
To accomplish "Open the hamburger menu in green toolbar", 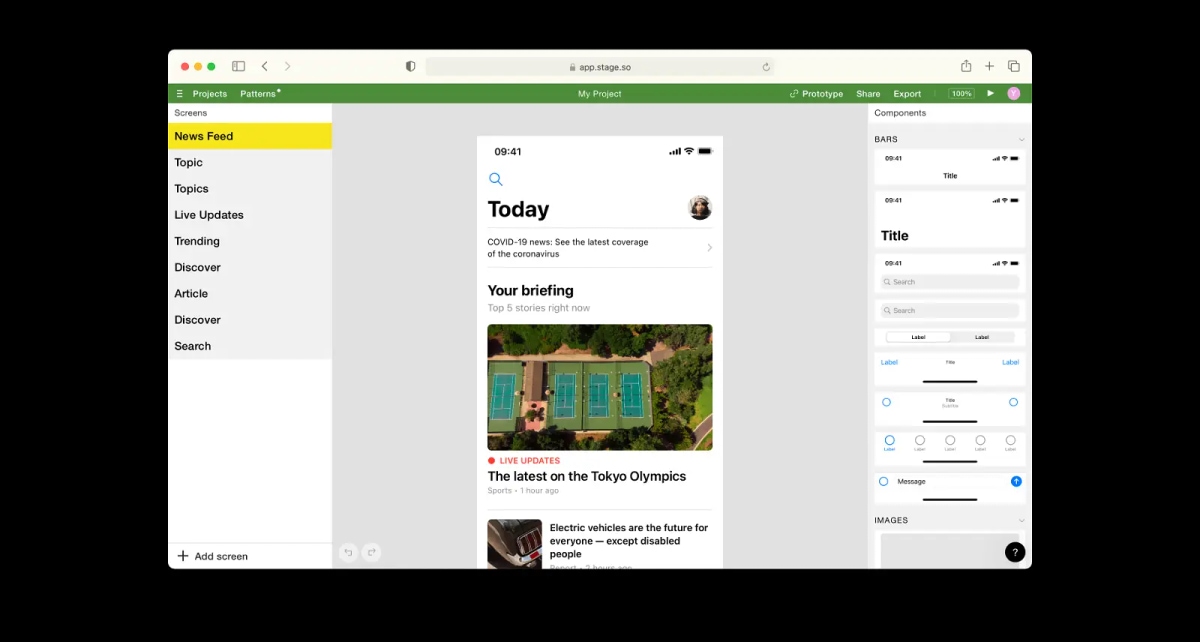I will (x=180, y=93).
